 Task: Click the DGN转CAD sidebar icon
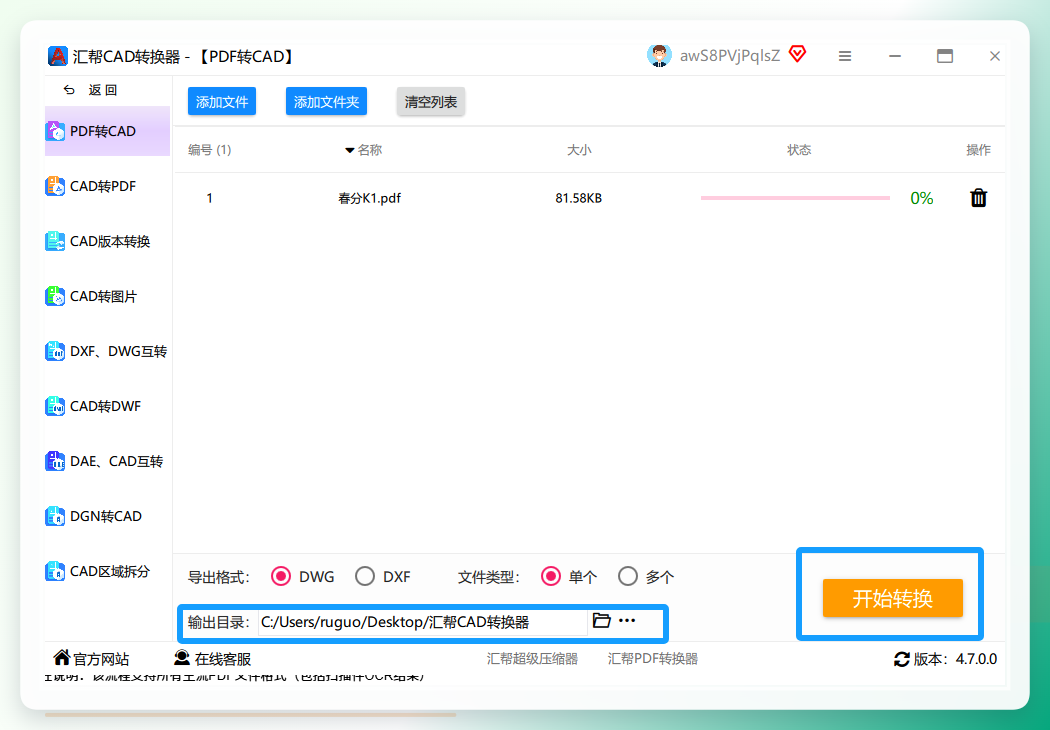[55, 516]
